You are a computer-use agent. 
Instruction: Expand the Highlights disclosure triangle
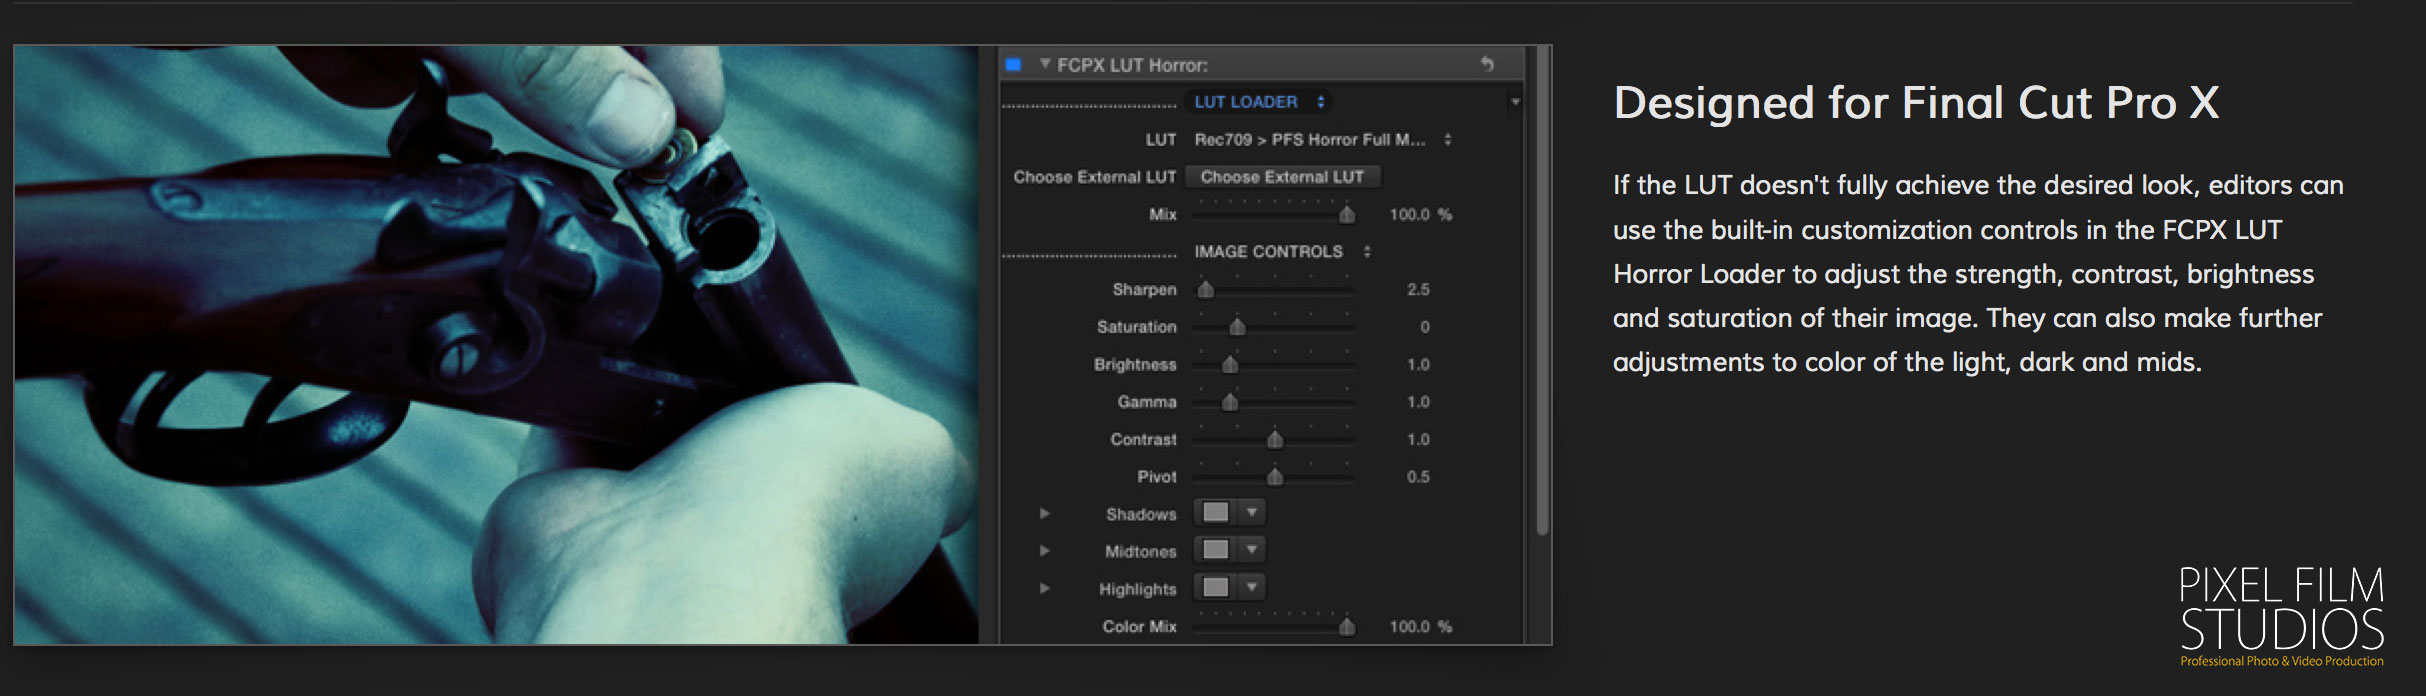(x=1044, y=588)
